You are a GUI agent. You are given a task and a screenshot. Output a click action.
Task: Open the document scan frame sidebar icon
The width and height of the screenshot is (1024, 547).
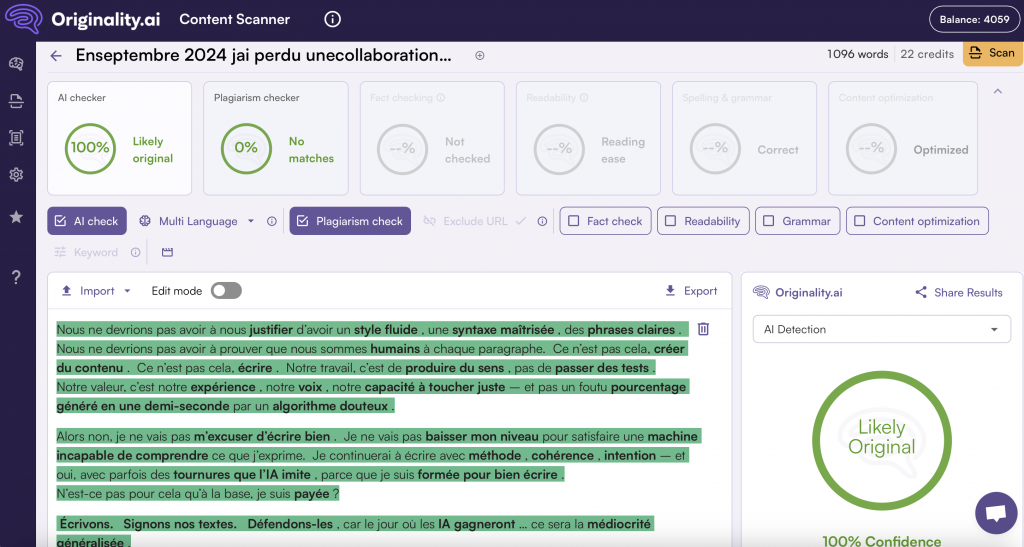[16, 138]
